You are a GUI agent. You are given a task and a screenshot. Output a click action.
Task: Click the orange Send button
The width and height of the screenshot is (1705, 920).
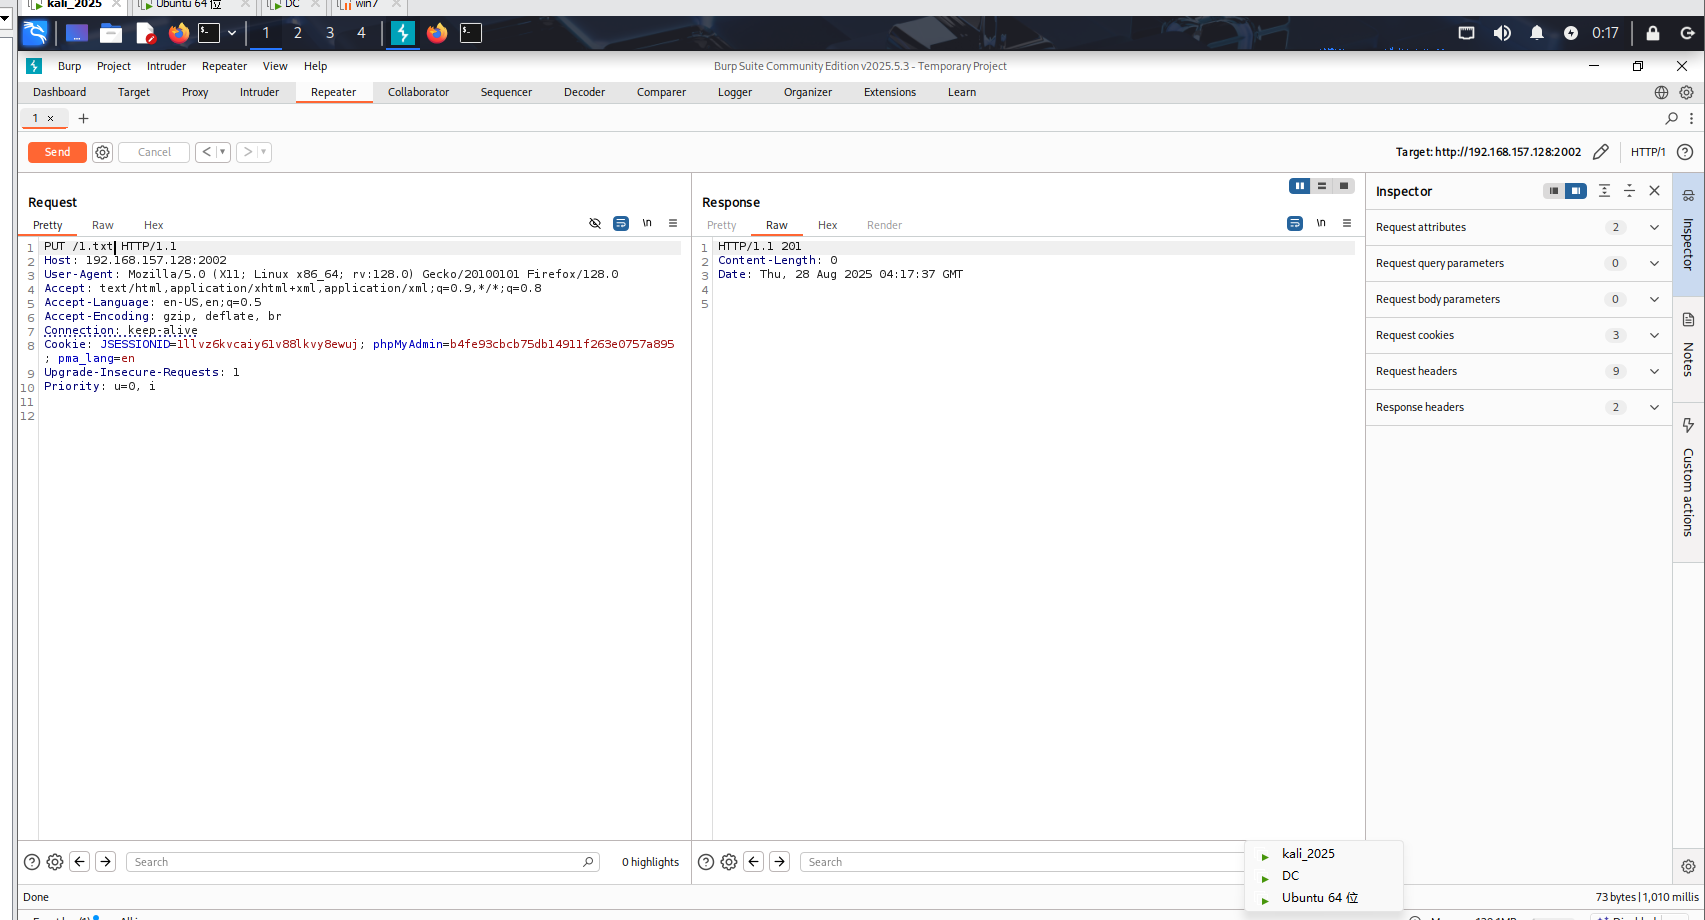[x=57, y=152]
